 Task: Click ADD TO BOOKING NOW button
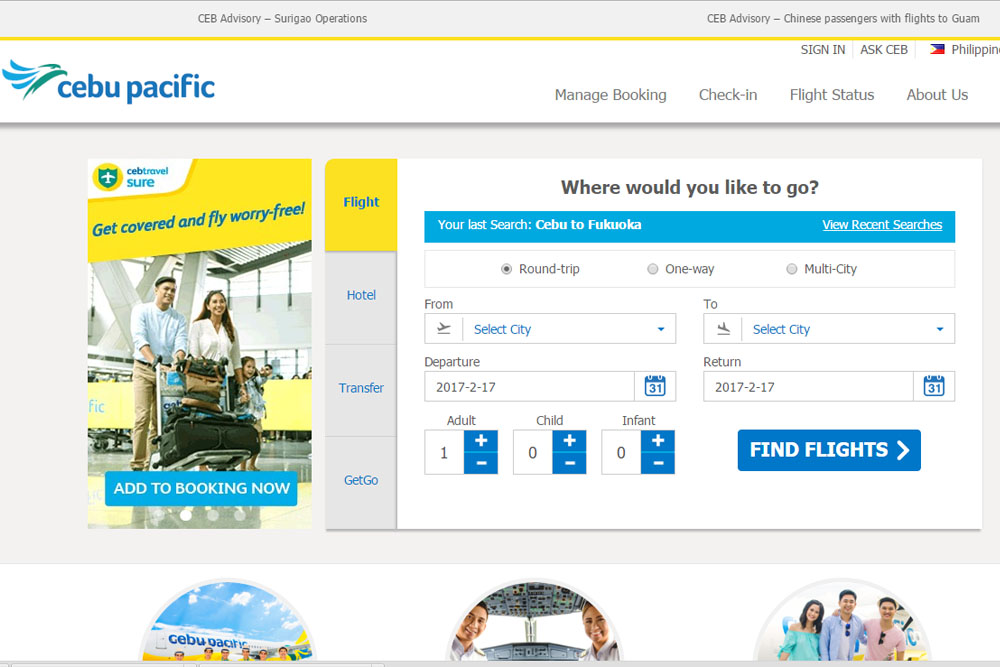pyautogui.click(x=202, y=488)
